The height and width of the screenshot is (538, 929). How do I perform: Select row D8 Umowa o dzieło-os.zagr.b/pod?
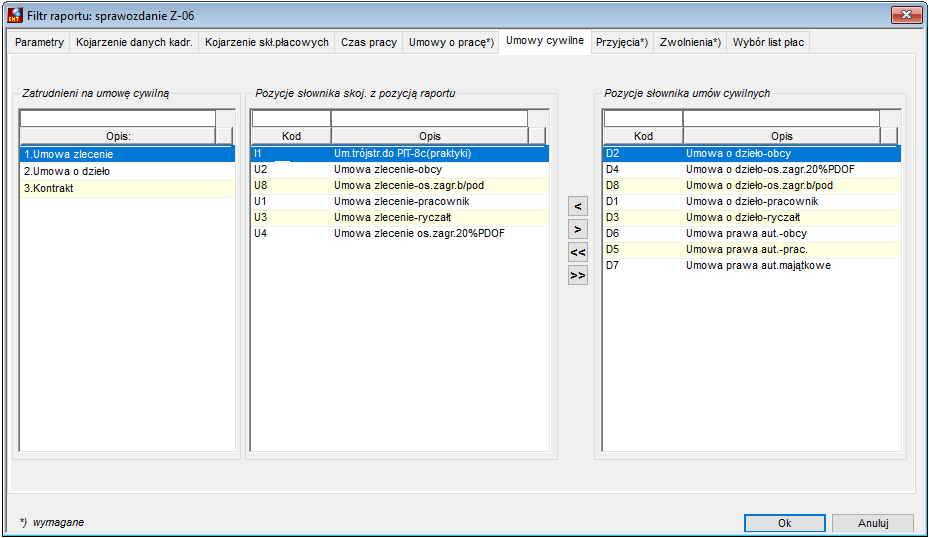tap(752, 185)
